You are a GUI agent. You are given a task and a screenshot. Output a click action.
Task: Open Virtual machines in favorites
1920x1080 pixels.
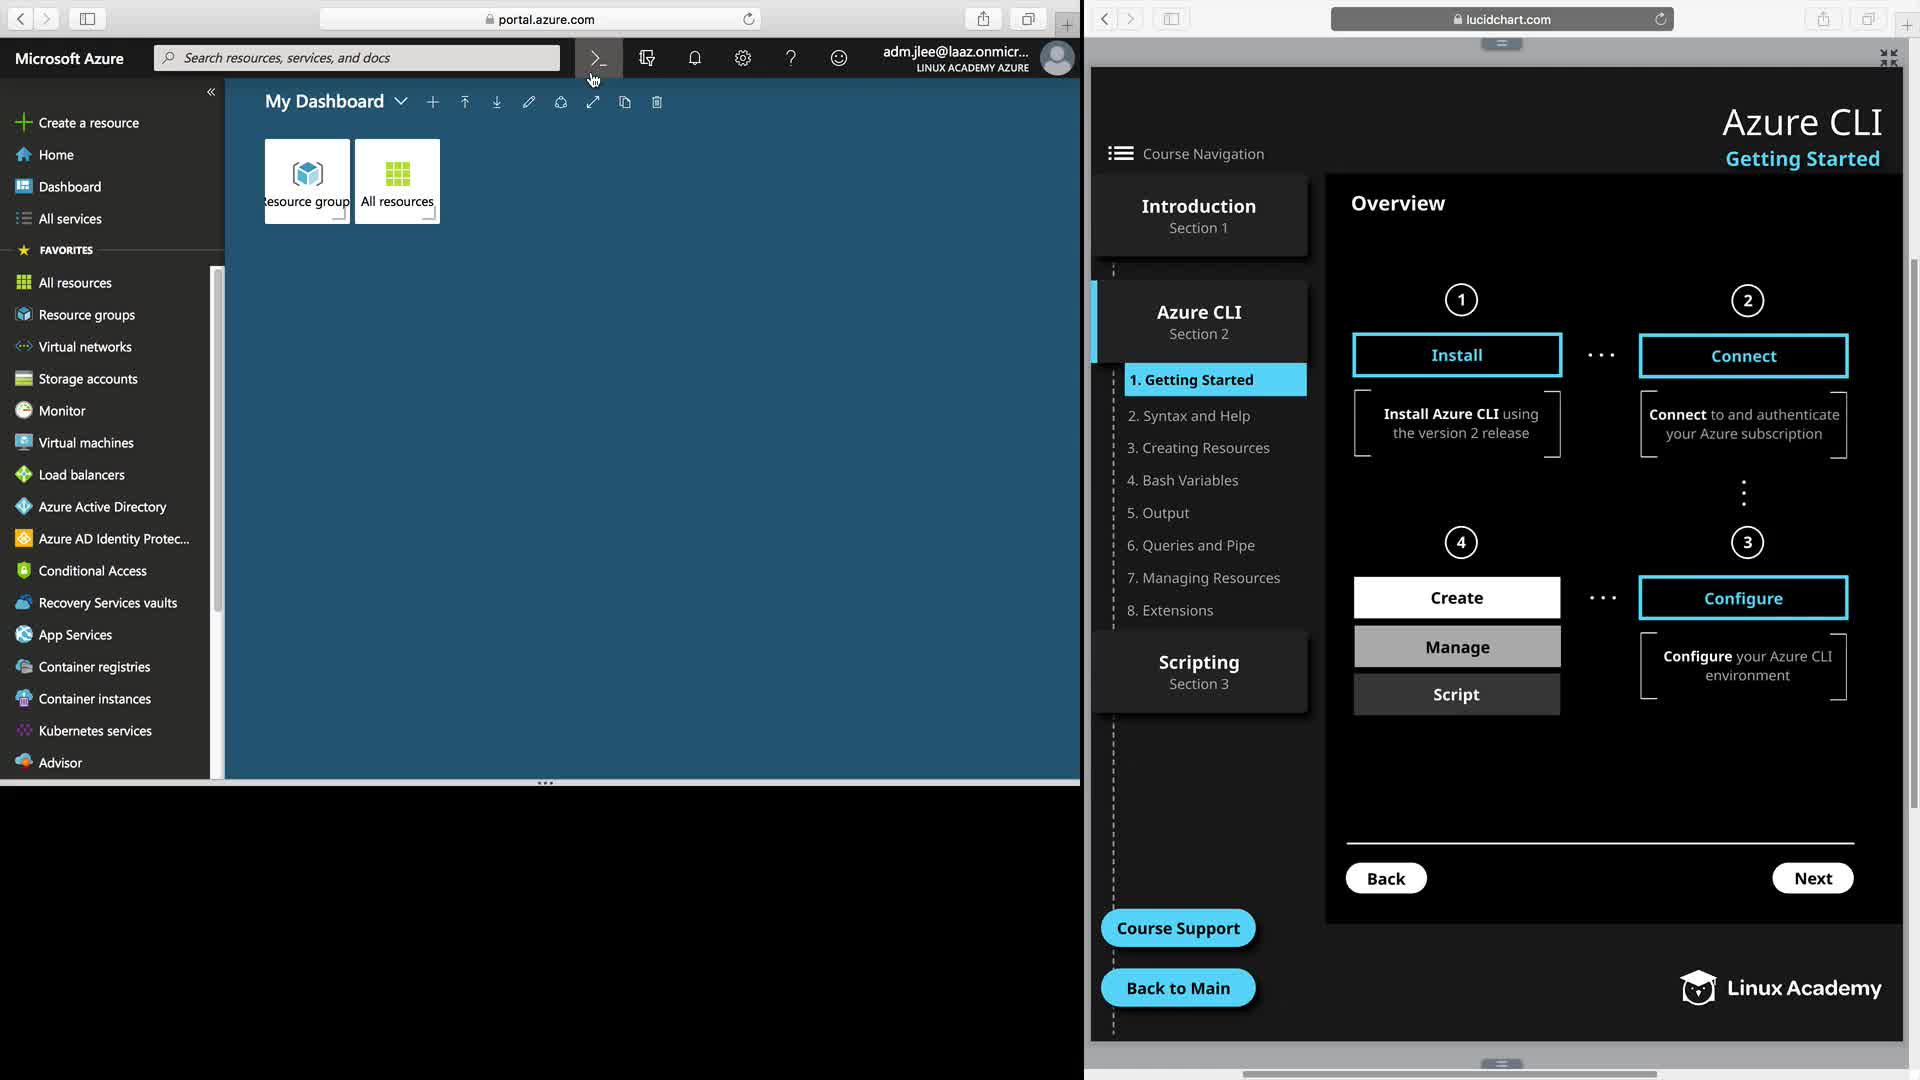(x=86, y=443)
